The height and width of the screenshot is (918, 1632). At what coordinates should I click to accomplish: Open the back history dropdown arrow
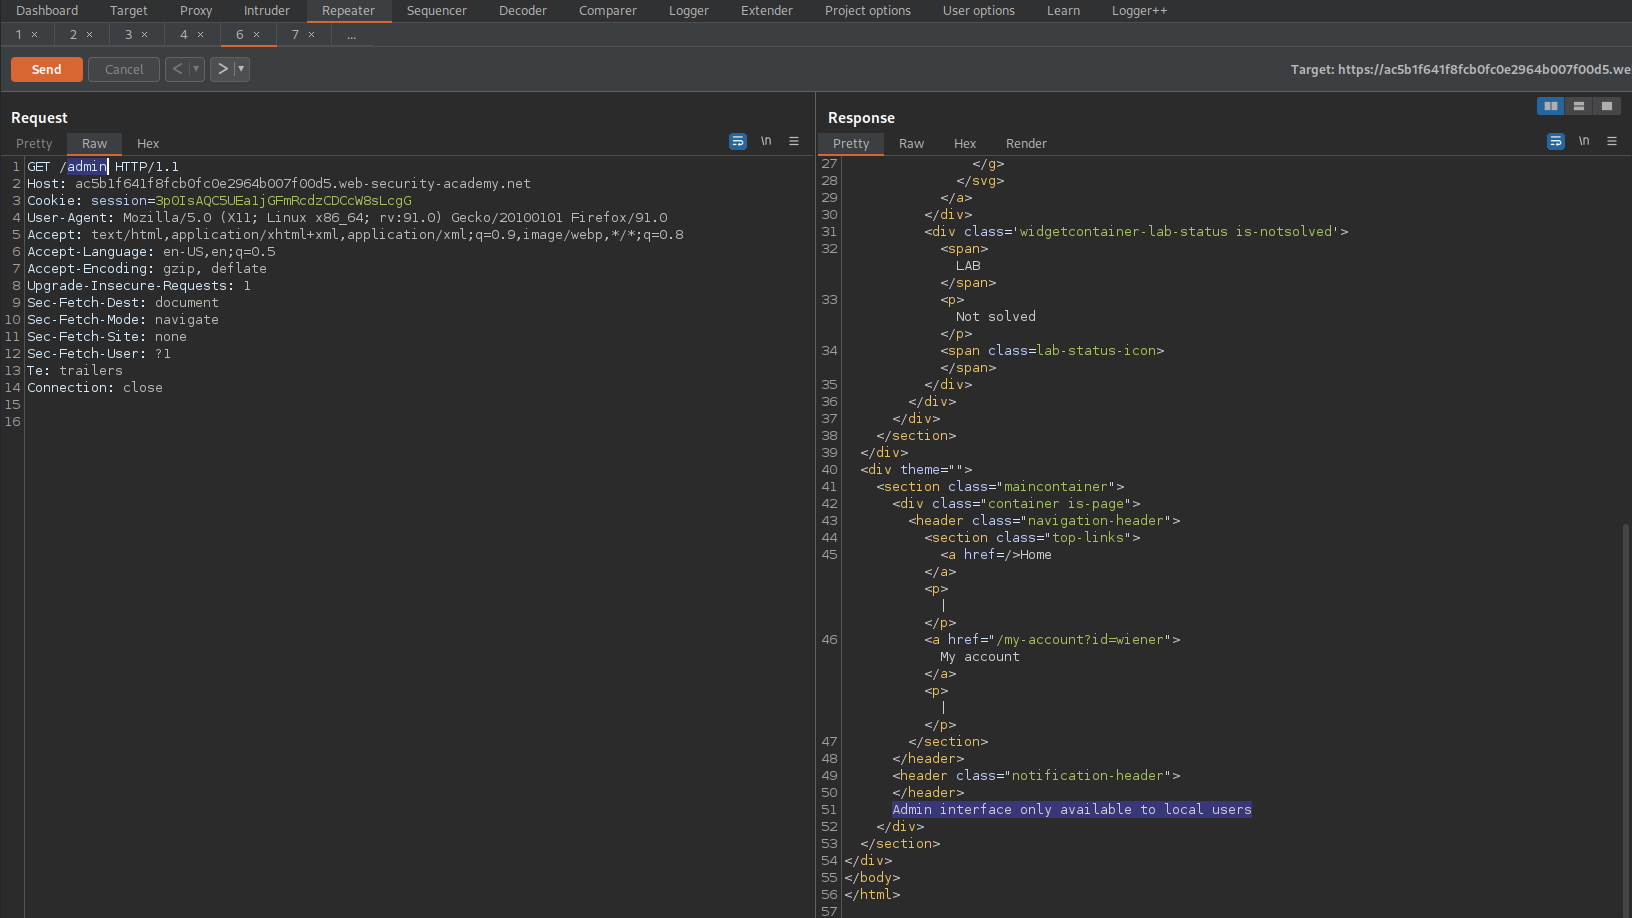pos(196,69)
